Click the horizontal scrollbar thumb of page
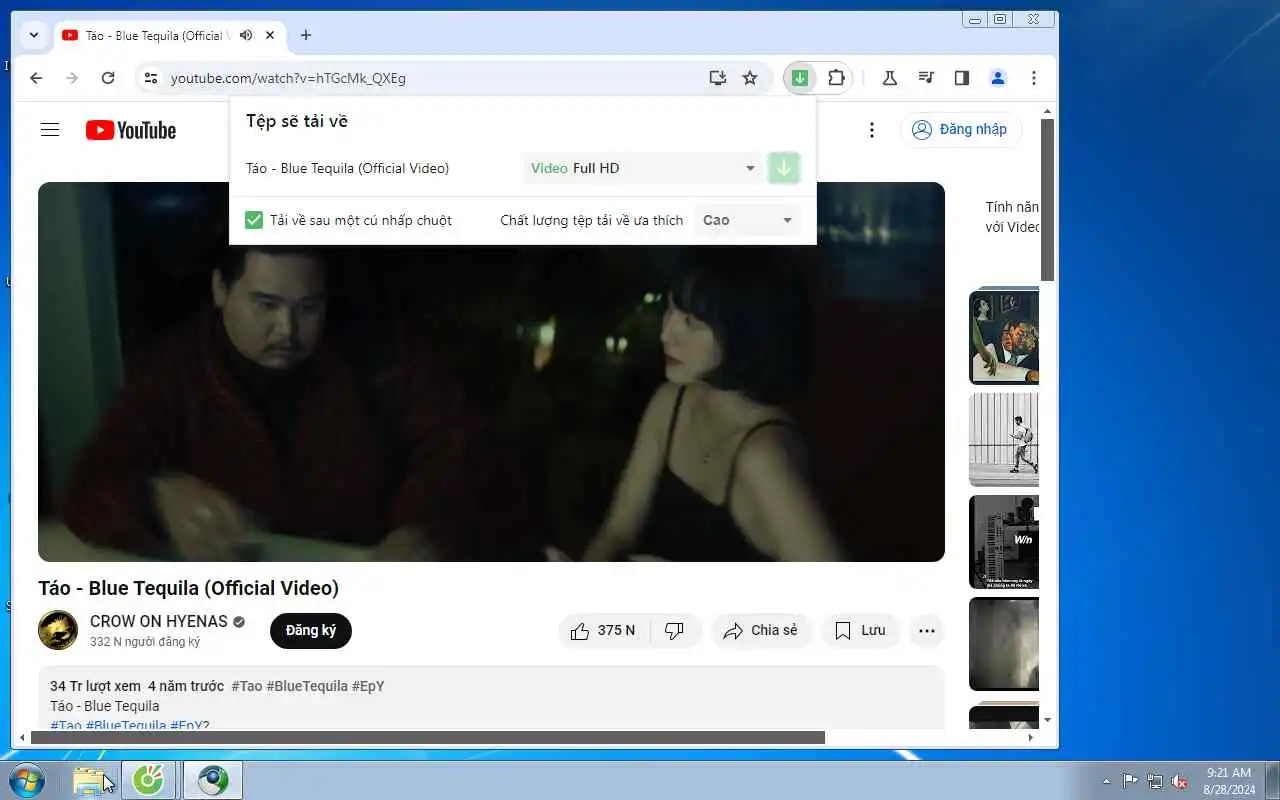This screenshot has width=1280, height=800. click(428, 738)
